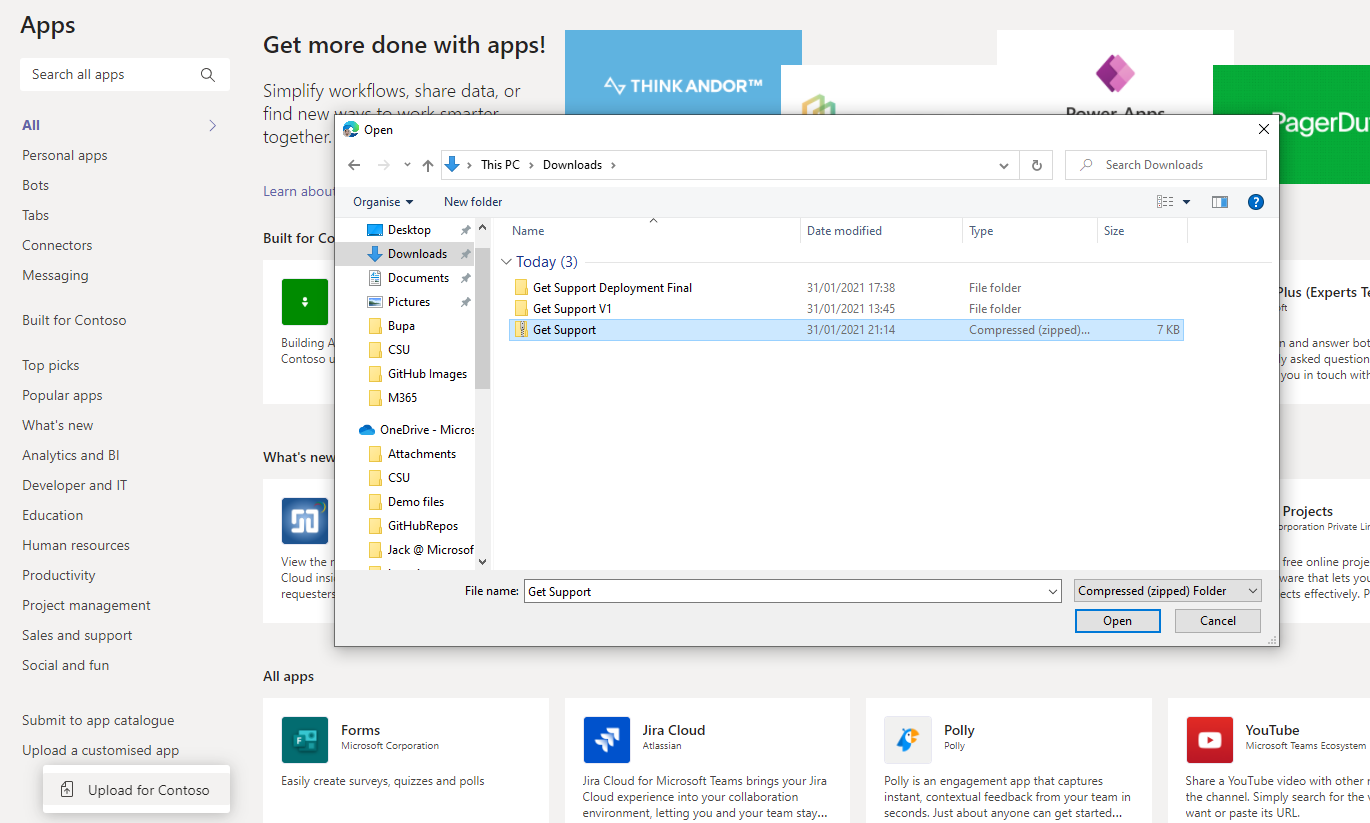The height and width of the screenshot is (823, 1370).
Task: Select the Education category
Action: (x=53, y=515)
